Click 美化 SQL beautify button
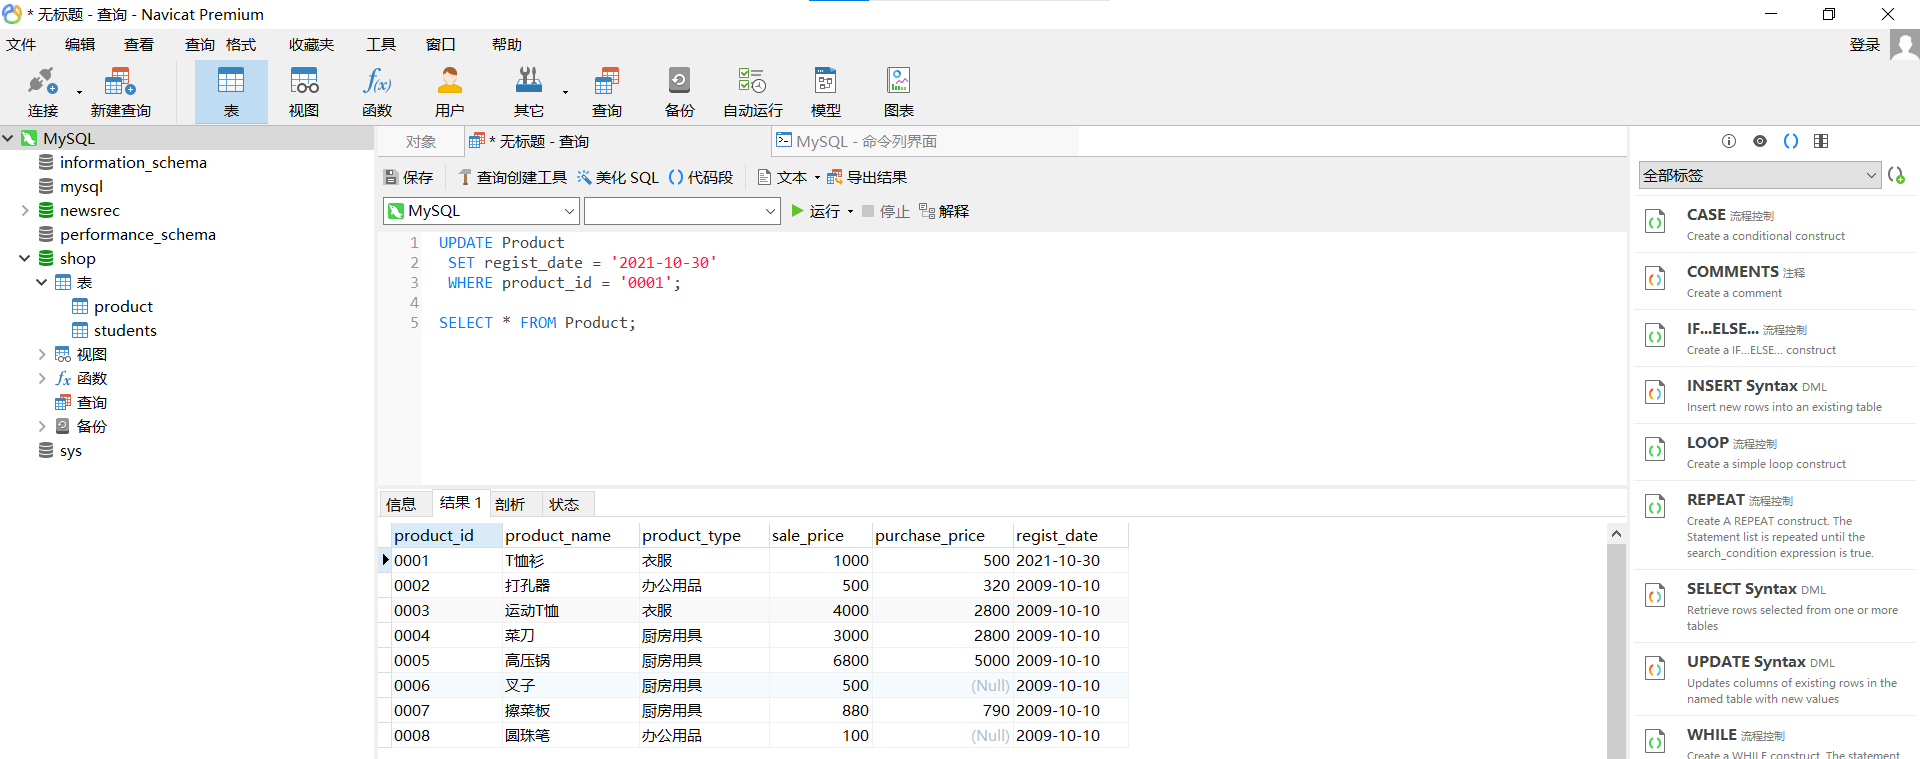This screenshot has height=759, width=1920. pyautogui.click(x=618, y=177)
